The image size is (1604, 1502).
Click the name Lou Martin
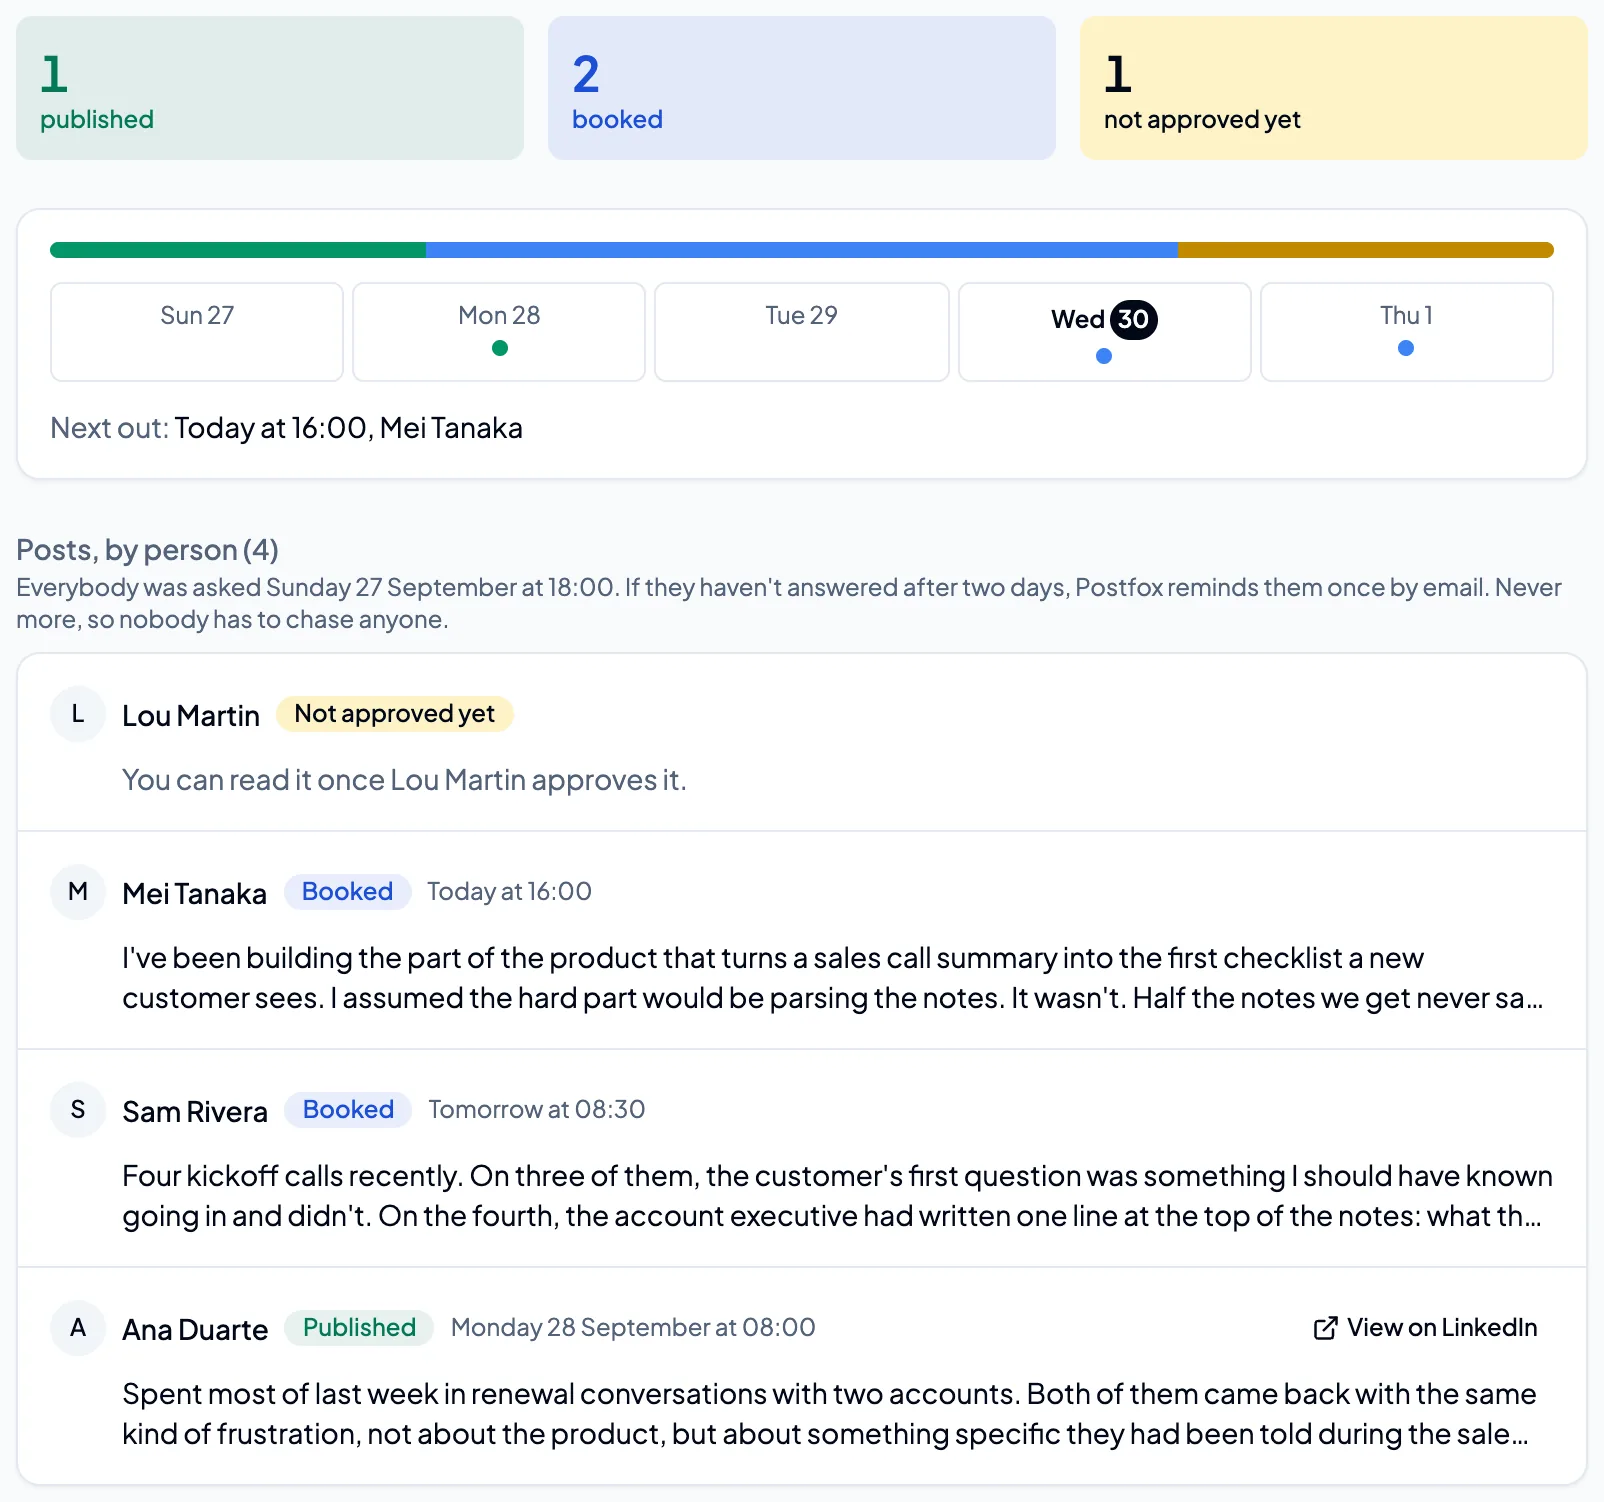[x=191, y=716]
